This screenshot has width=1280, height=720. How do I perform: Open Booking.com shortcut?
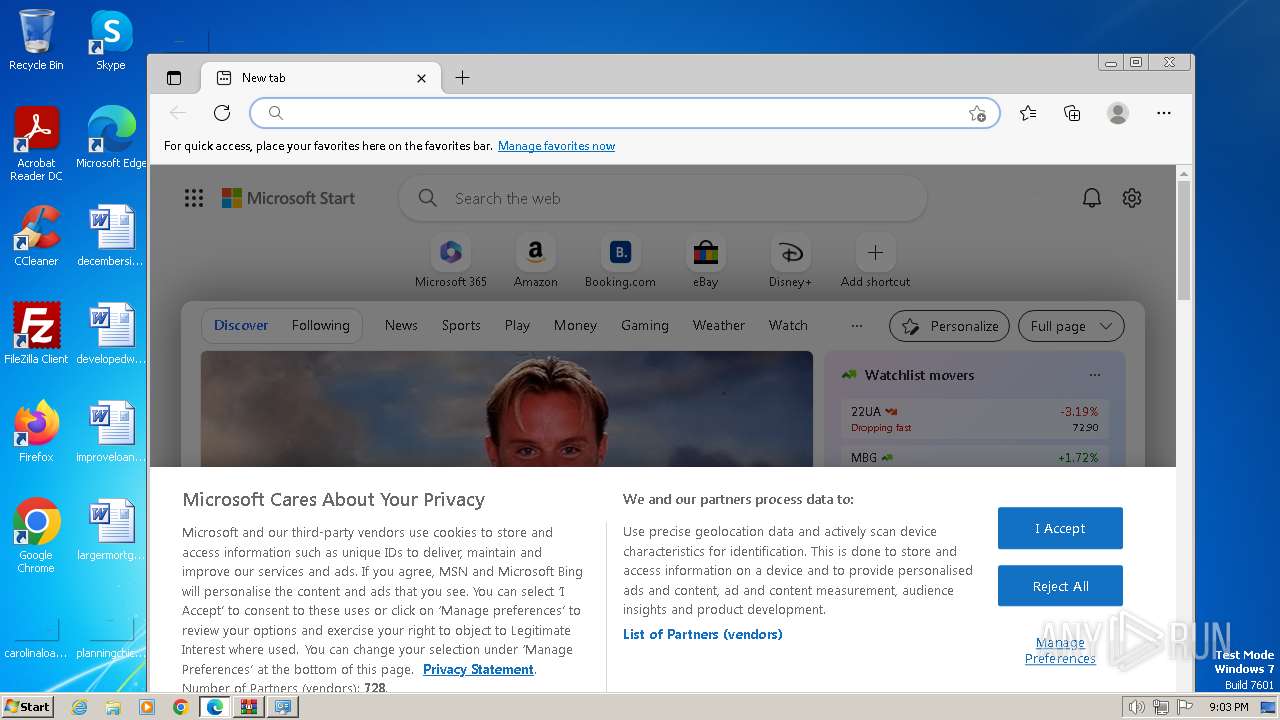(x=620, y=261)
